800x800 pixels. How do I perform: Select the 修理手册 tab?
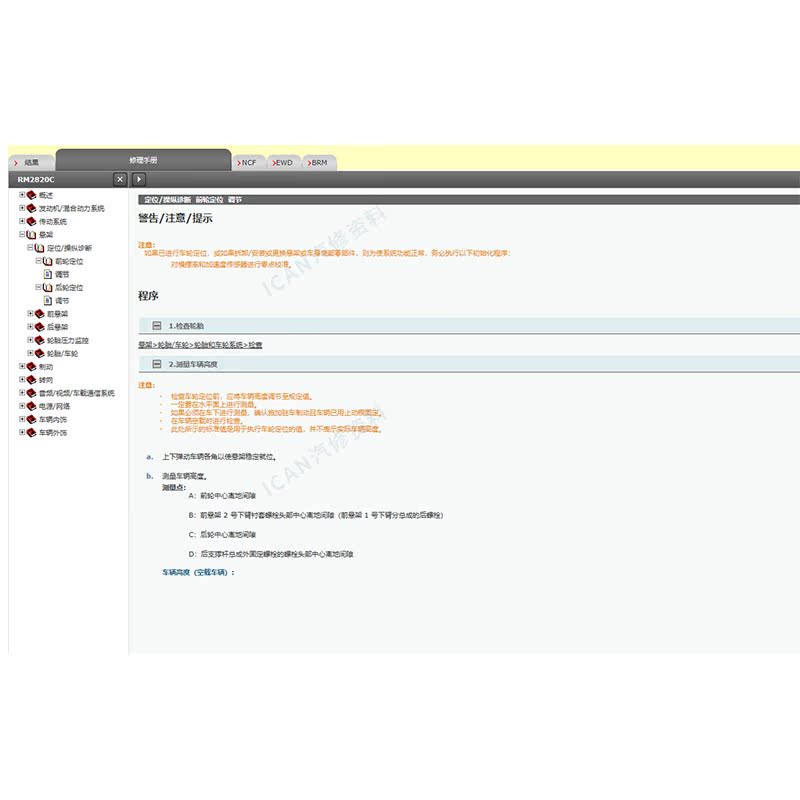pyautogui.click(x=143, y=160)
